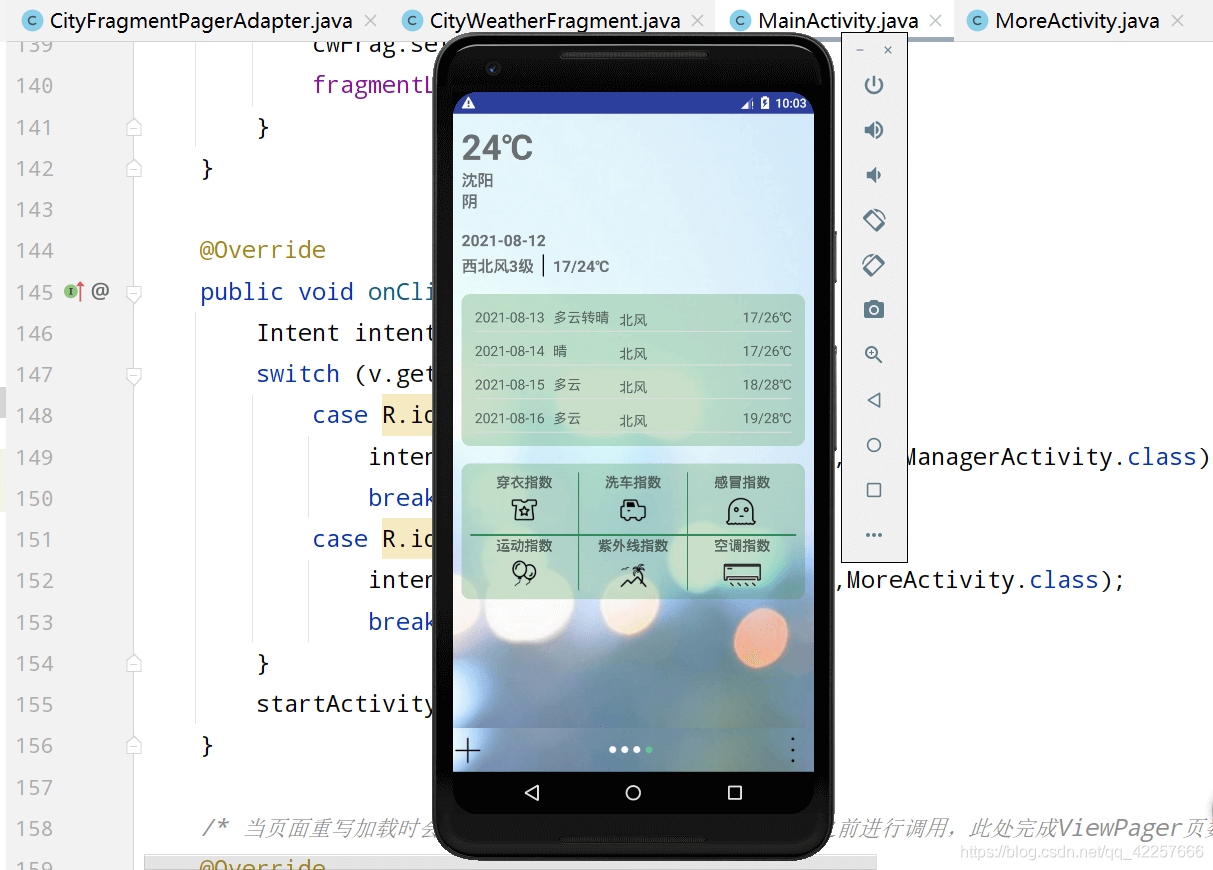
Task: Open extended controls via three-dot sidebar button
Action: click(874, 534)
